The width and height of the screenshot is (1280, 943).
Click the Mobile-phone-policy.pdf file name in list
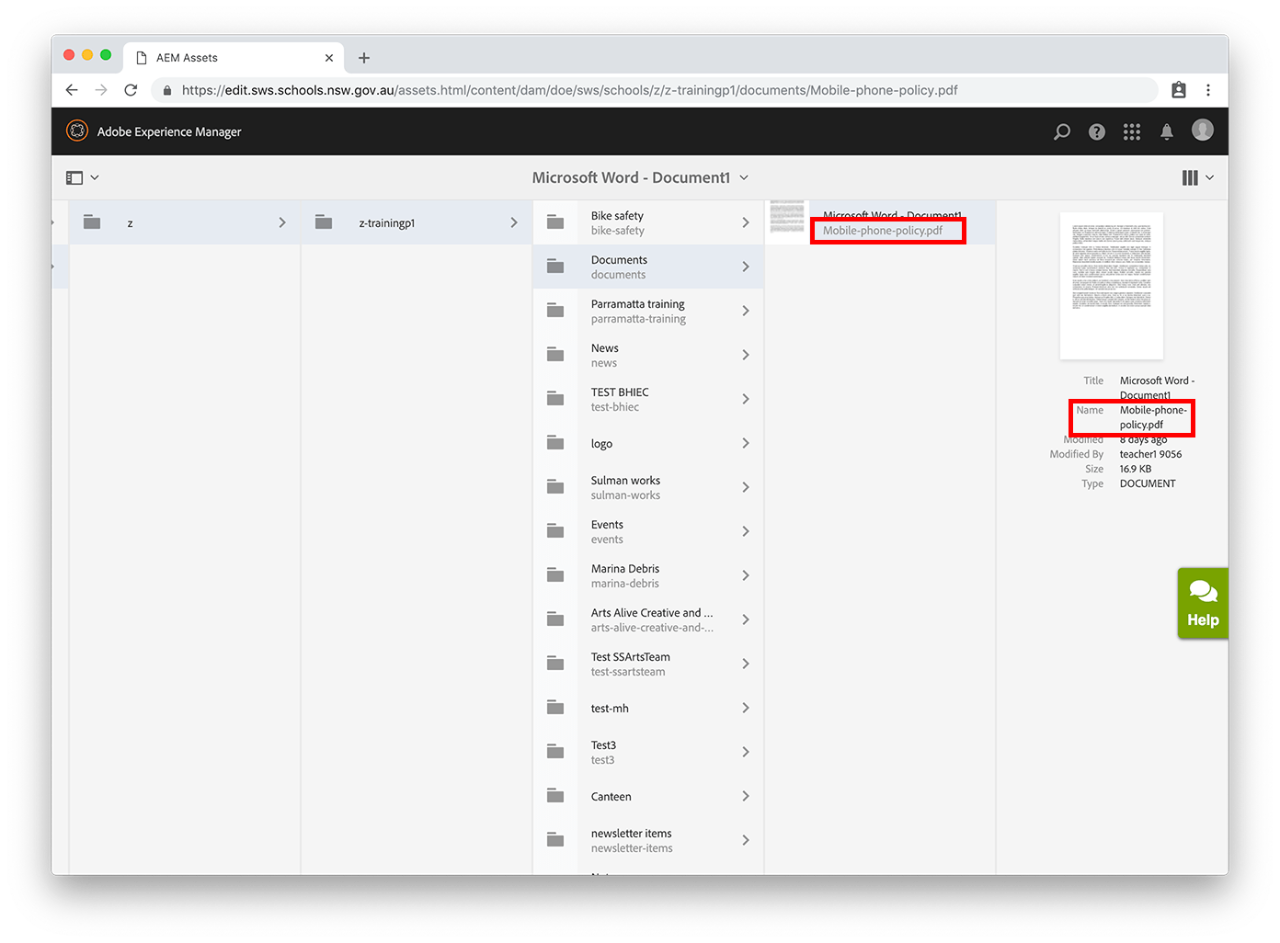[883, 231]
